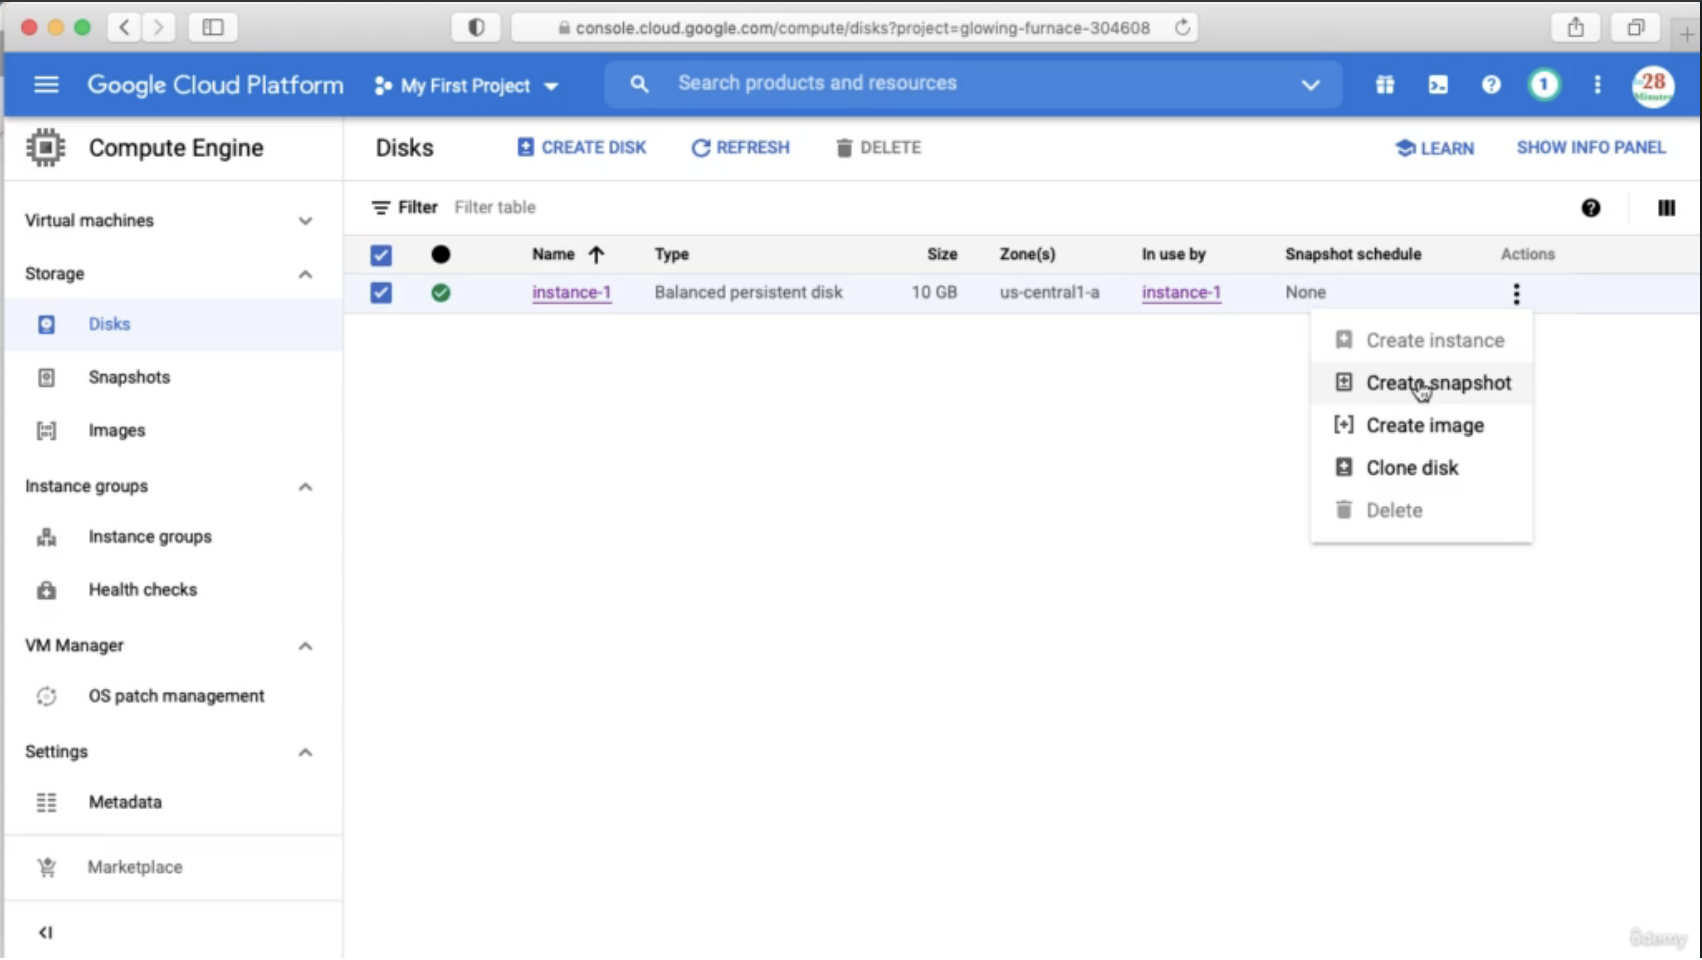This screenshot has height=960, width=1702.
Task: Collapse the sidebar with the arrow icon
Action: [45, 932]
